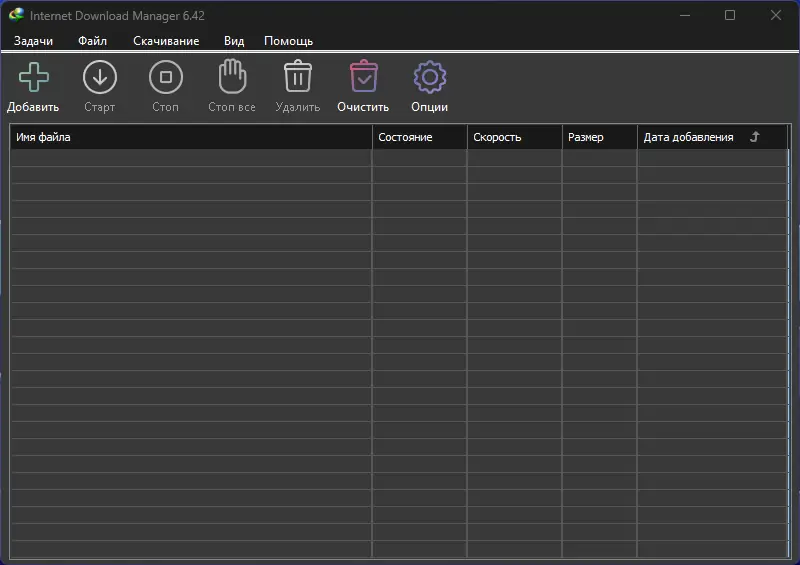
Task: Click the Добавить plus icon
Action: pyautogui.click(x=34, y=77)
